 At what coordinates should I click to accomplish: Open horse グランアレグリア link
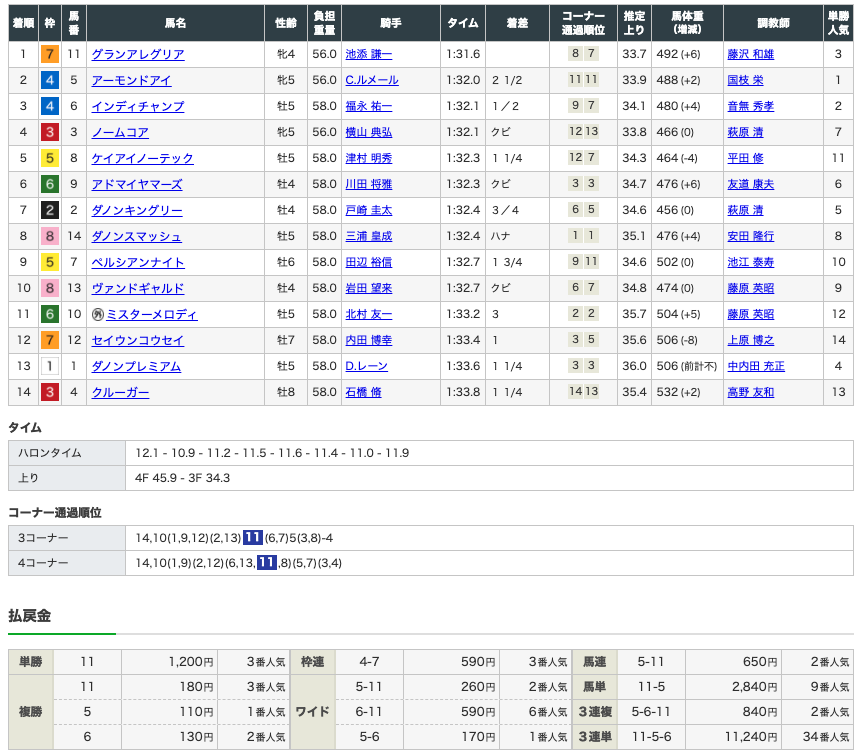click(x=138, y=54)
